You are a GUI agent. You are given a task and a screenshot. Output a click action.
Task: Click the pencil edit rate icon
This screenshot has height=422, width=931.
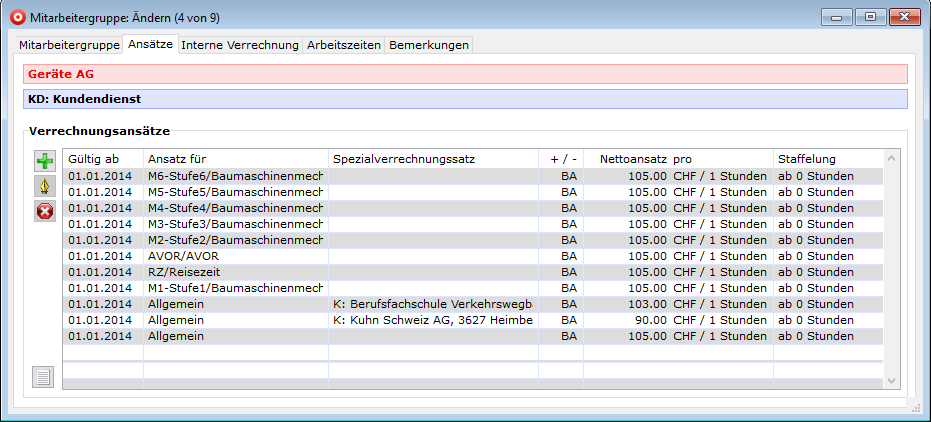(45, 186)
